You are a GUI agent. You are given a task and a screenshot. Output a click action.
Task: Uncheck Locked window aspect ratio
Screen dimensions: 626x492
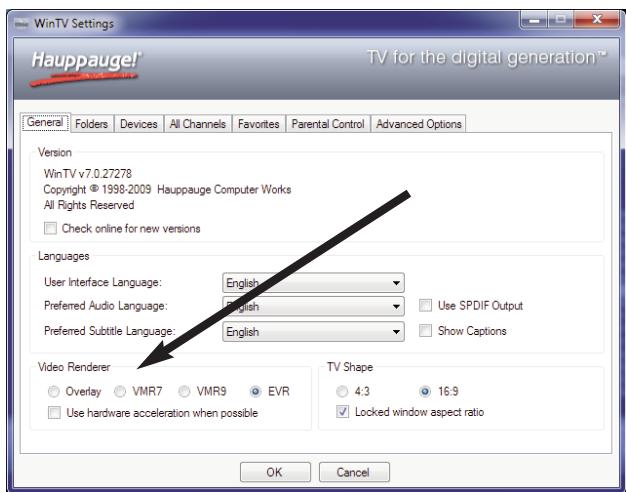coord(343,412)
